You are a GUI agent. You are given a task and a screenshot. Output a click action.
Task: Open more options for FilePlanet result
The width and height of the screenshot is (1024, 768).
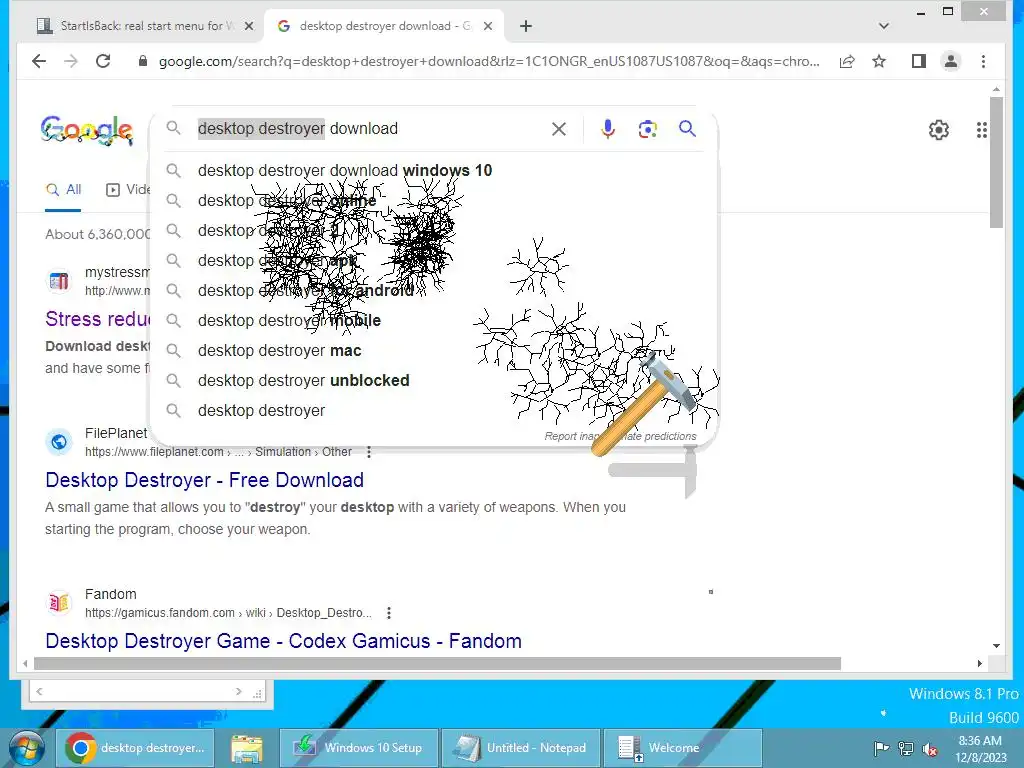[369, 452]
